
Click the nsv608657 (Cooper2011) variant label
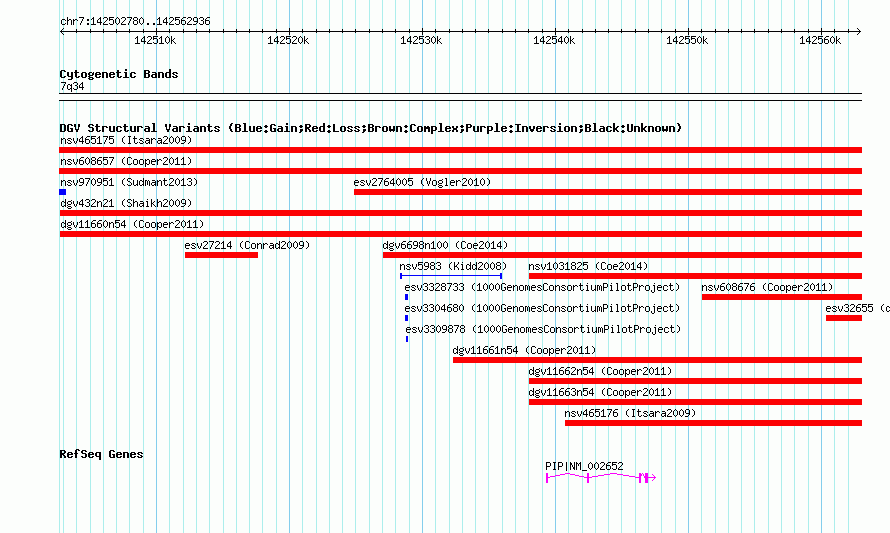(x=126, y=161)
